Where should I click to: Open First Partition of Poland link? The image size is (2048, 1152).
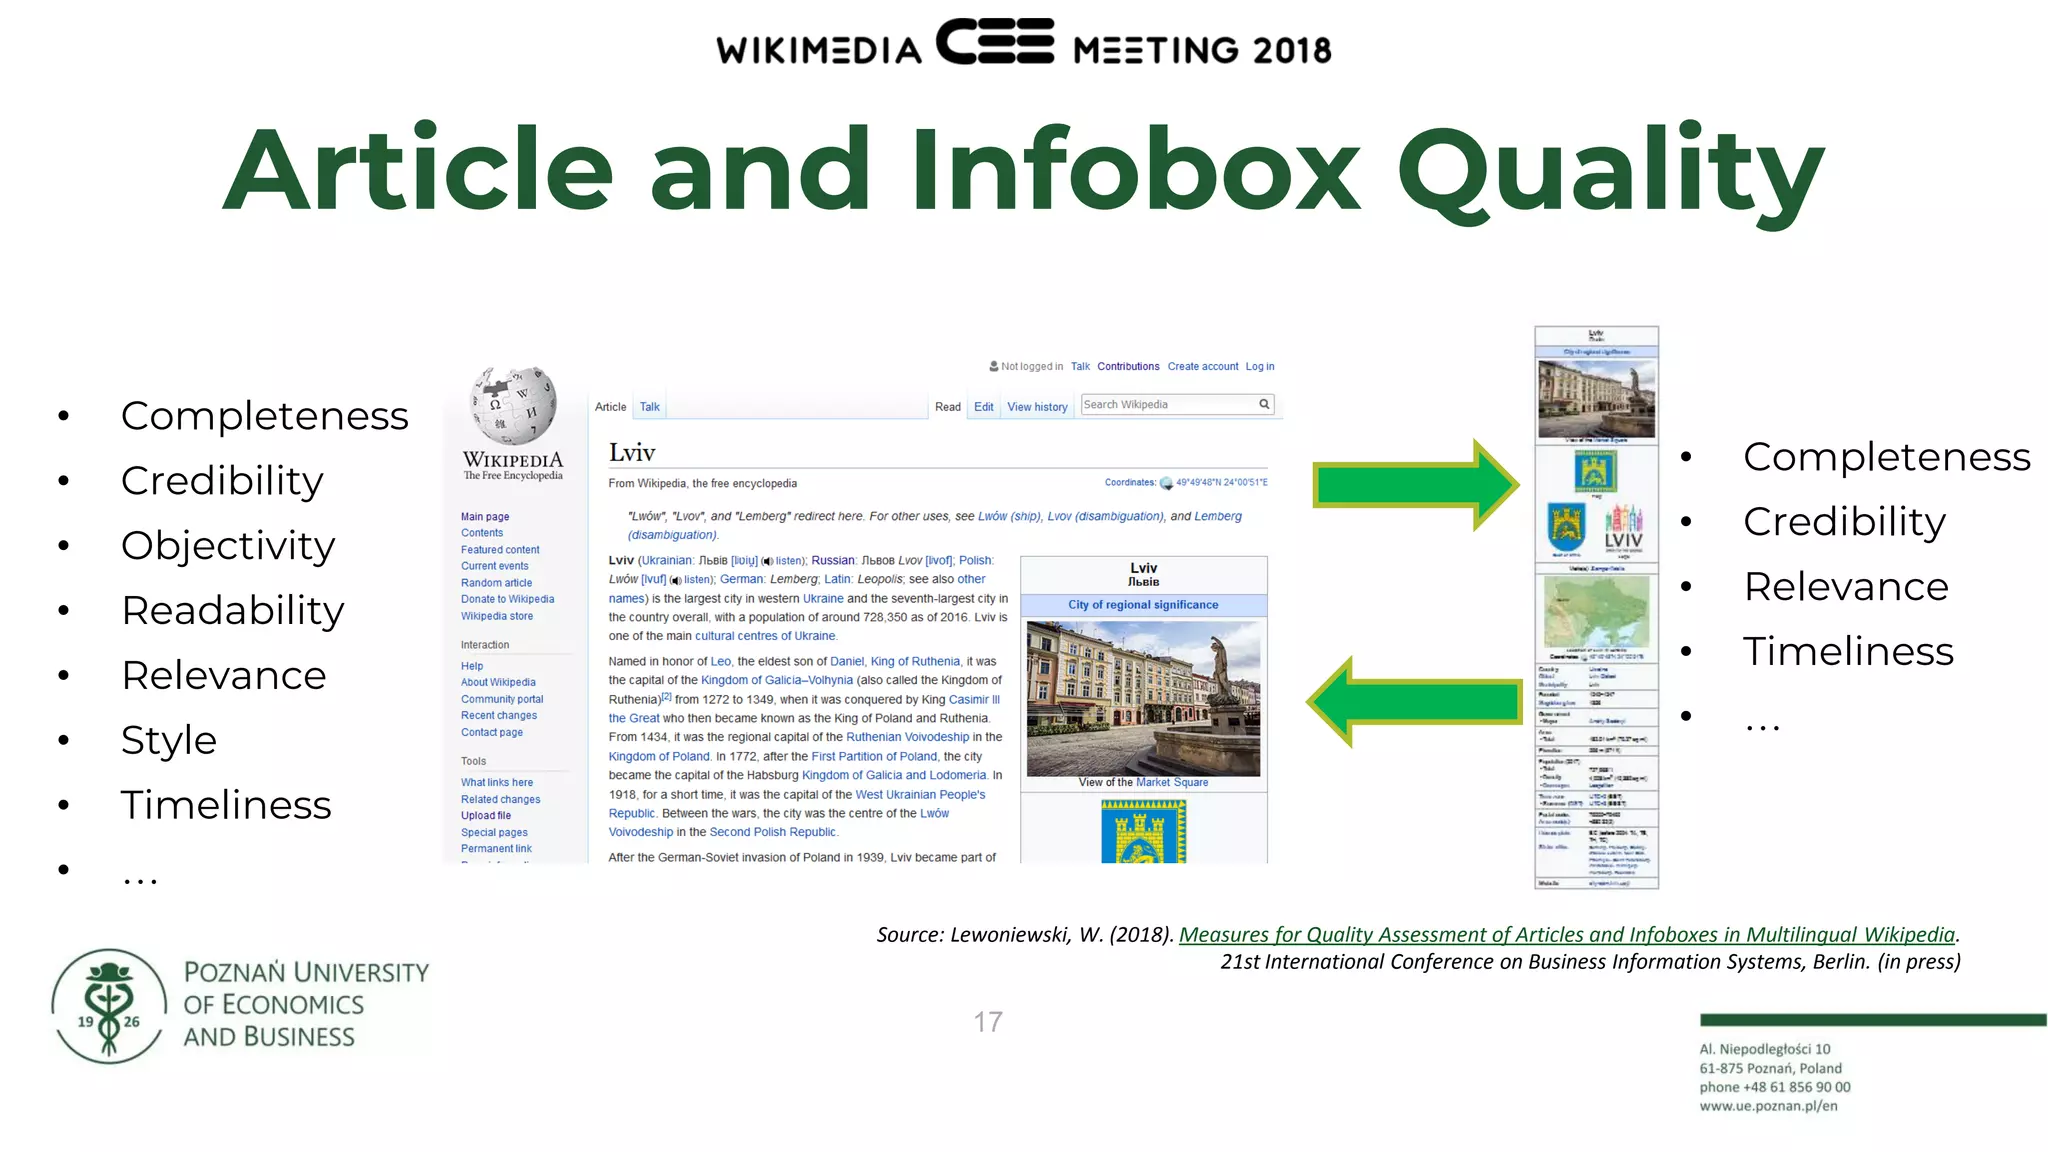coord(874,756)
